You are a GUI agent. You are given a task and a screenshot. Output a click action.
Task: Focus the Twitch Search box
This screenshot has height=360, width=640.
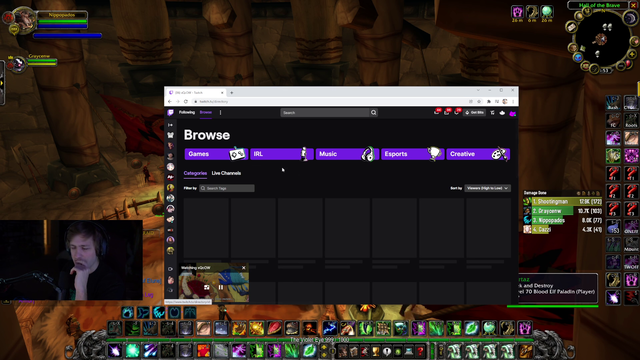[x=325, y=113]
